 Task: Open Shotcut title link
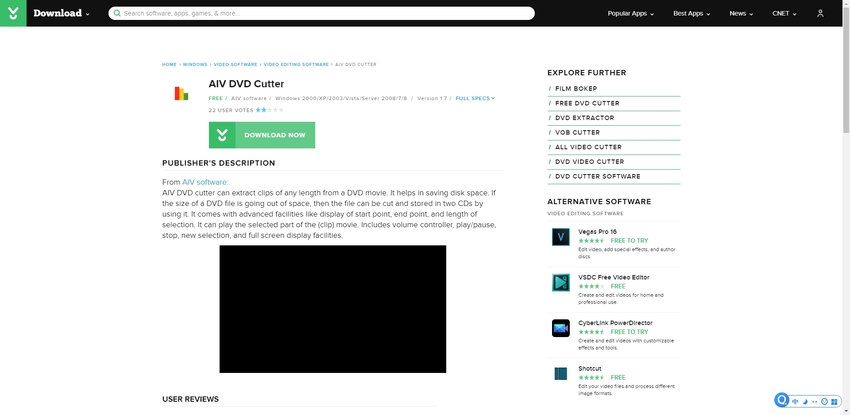pos(590,368)
